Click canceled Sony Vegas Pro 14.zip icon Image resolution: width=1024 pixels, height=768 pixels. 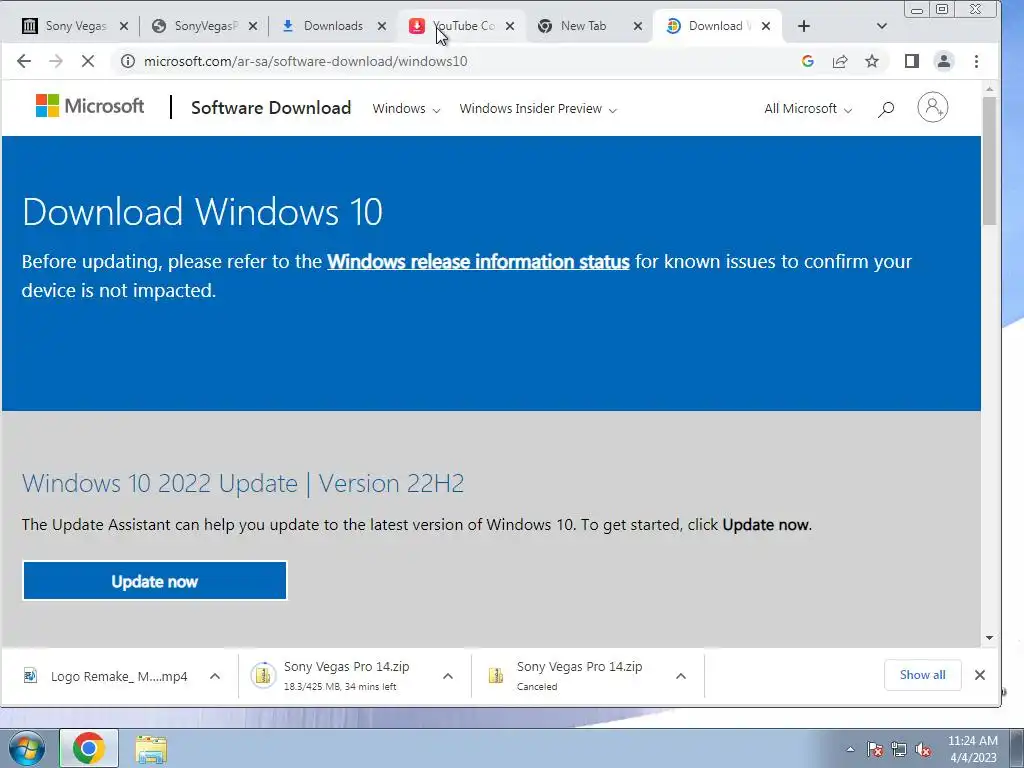tap(496, 675)
